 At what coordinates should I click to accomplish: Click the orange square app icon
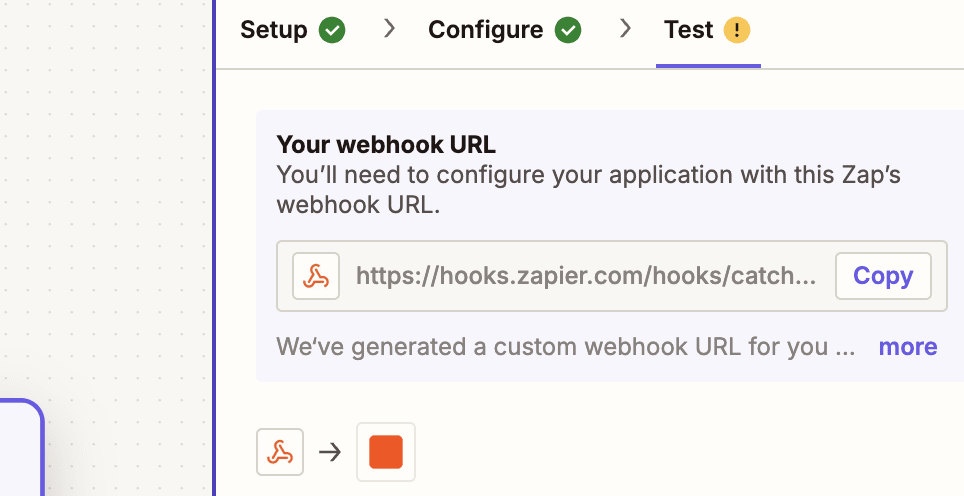(x=386, y=452)
